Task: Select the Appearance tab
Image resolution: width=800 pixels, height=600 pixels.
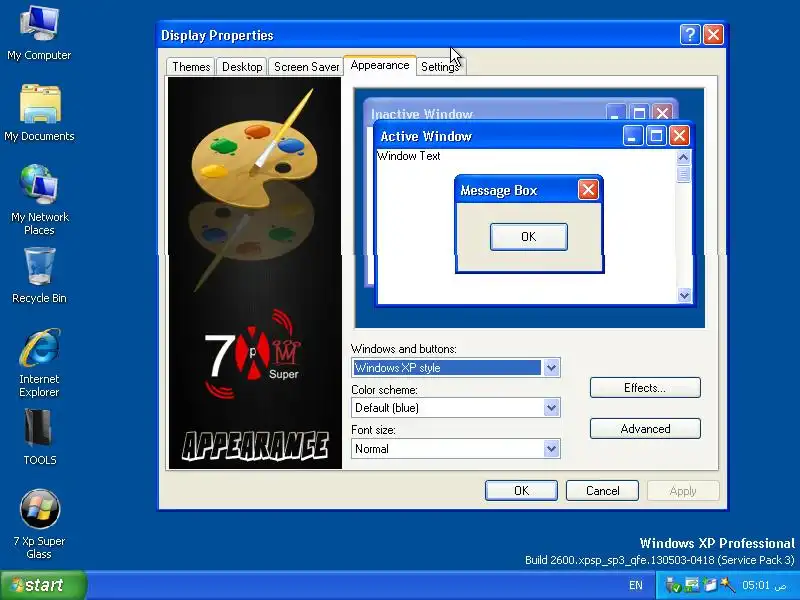Action: [380, 65]
